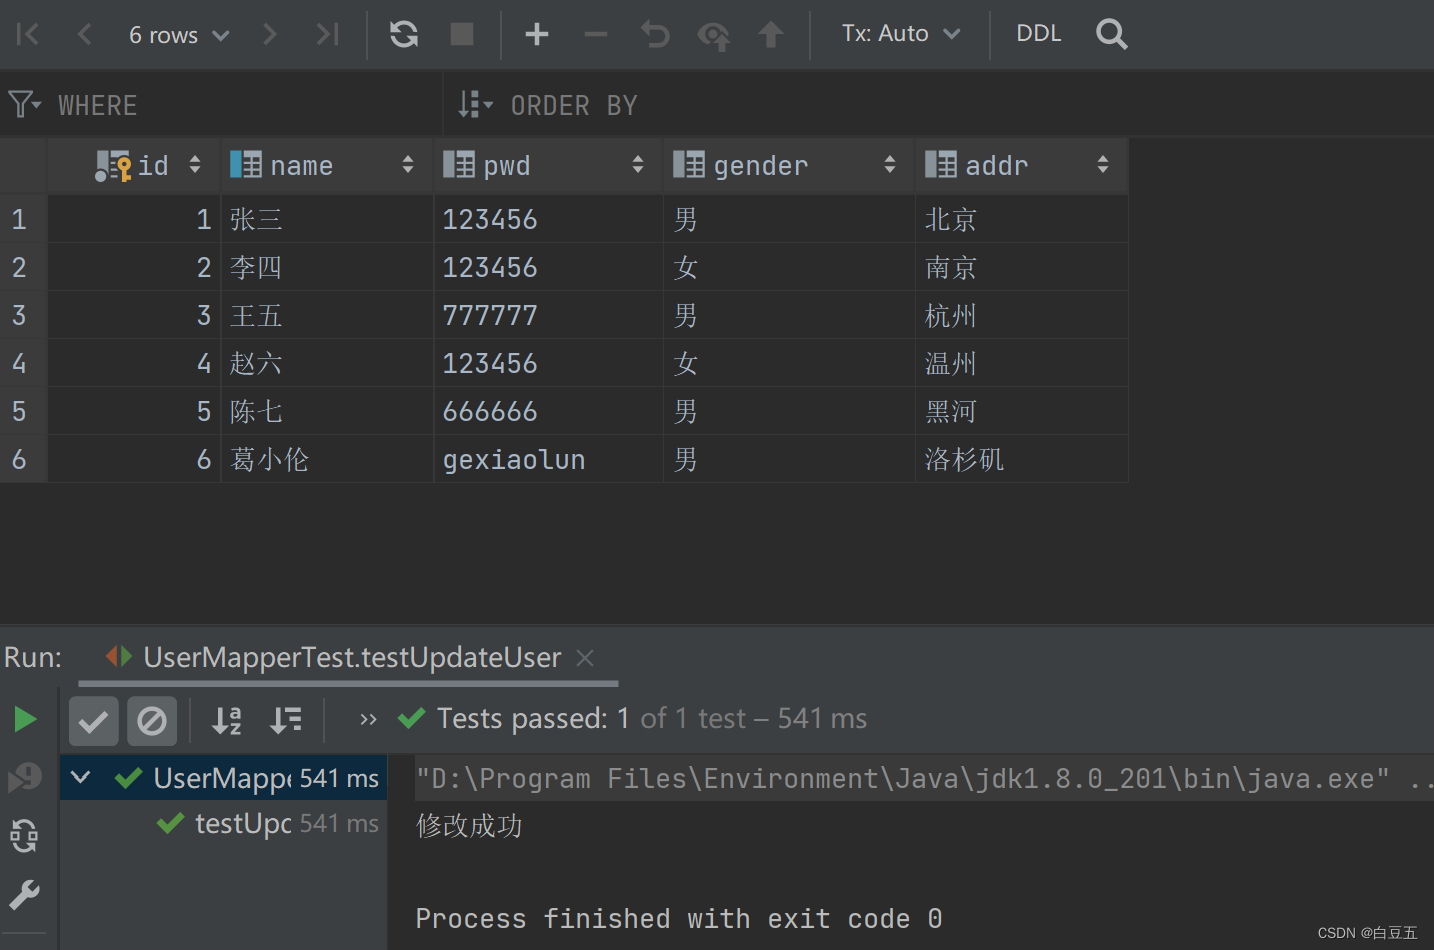This screenshot has height=950, width=1434.
Task: Expand more toolbar actions chevrons
Action: click(x=368, y=719)
